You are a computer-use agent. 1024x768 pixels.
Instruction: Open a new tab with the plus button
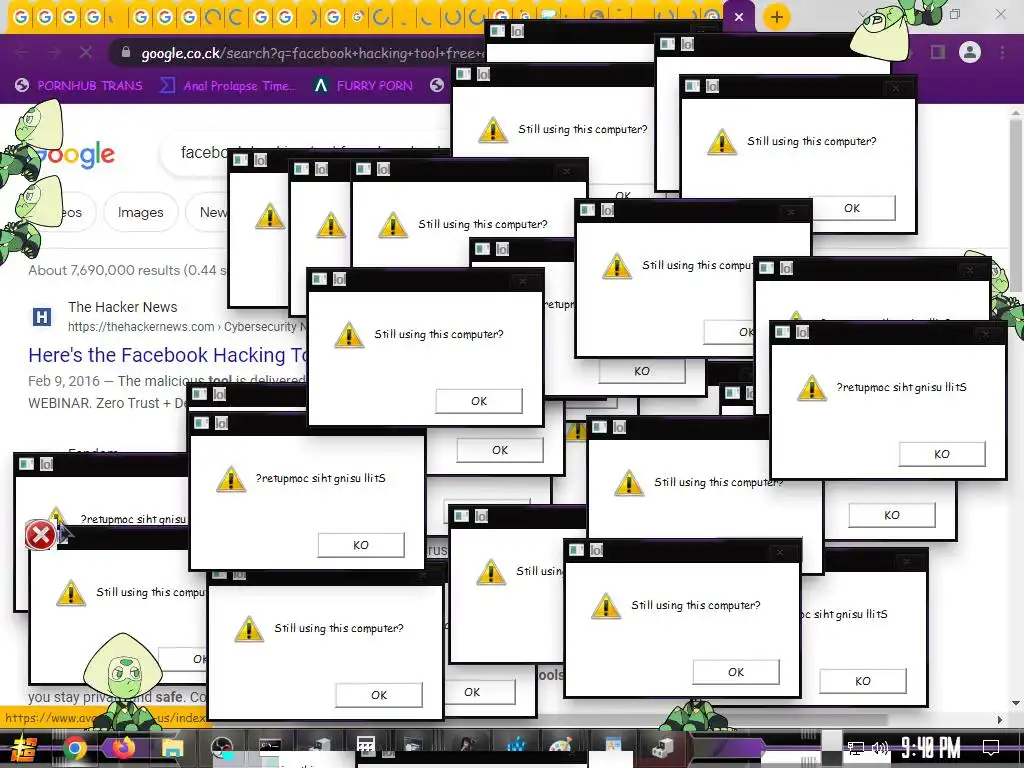pos(776,17)
